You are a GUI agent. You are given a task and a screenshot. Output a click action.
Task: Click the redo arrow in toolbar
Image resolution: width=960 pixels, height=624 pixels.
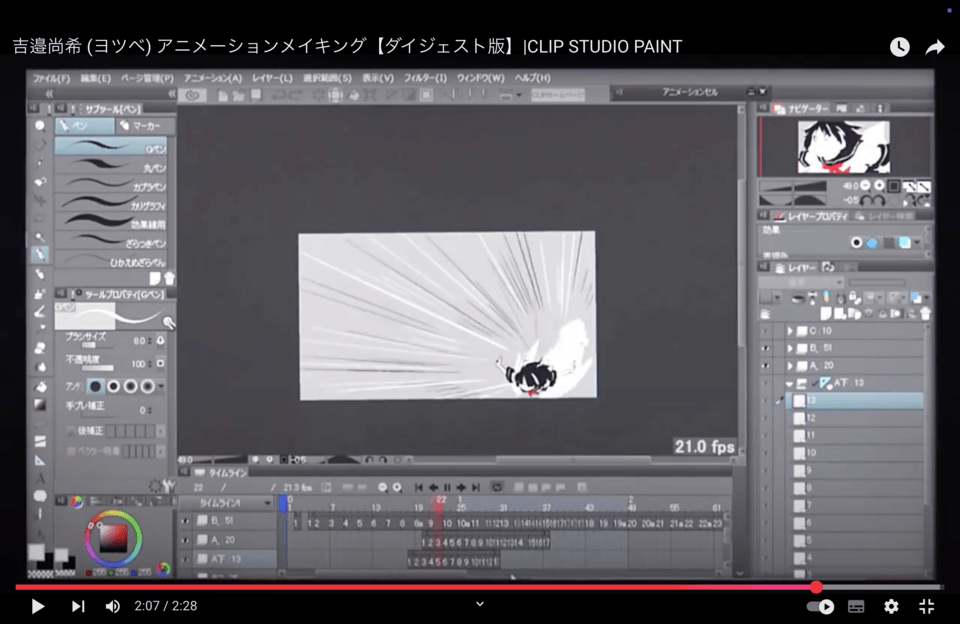pos(295,95)
